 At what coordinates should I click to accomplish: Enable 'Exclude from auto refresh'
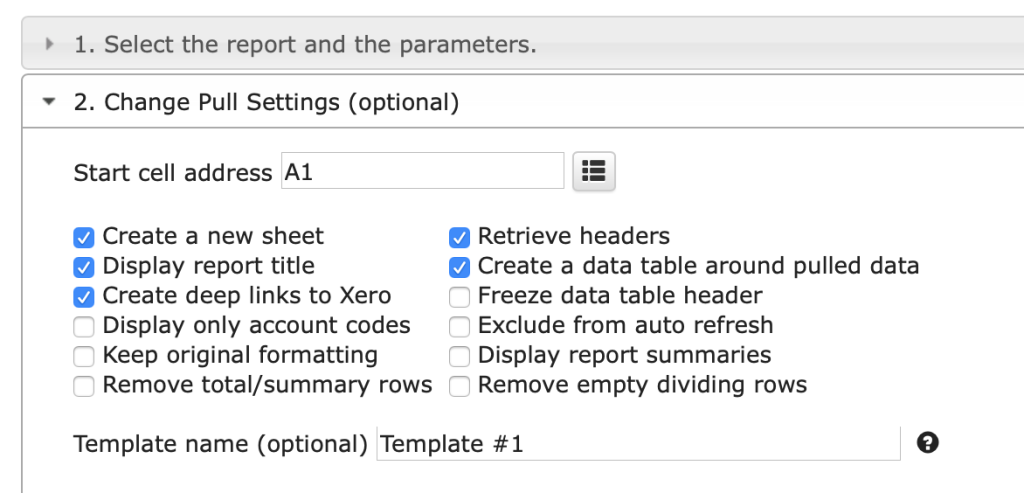[459, 326]
